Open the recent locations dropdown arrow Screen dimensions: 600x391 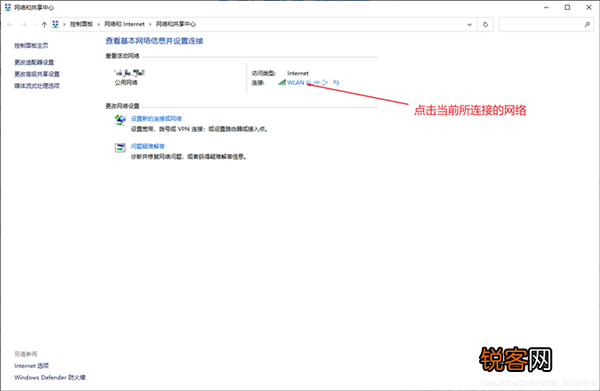34,24
